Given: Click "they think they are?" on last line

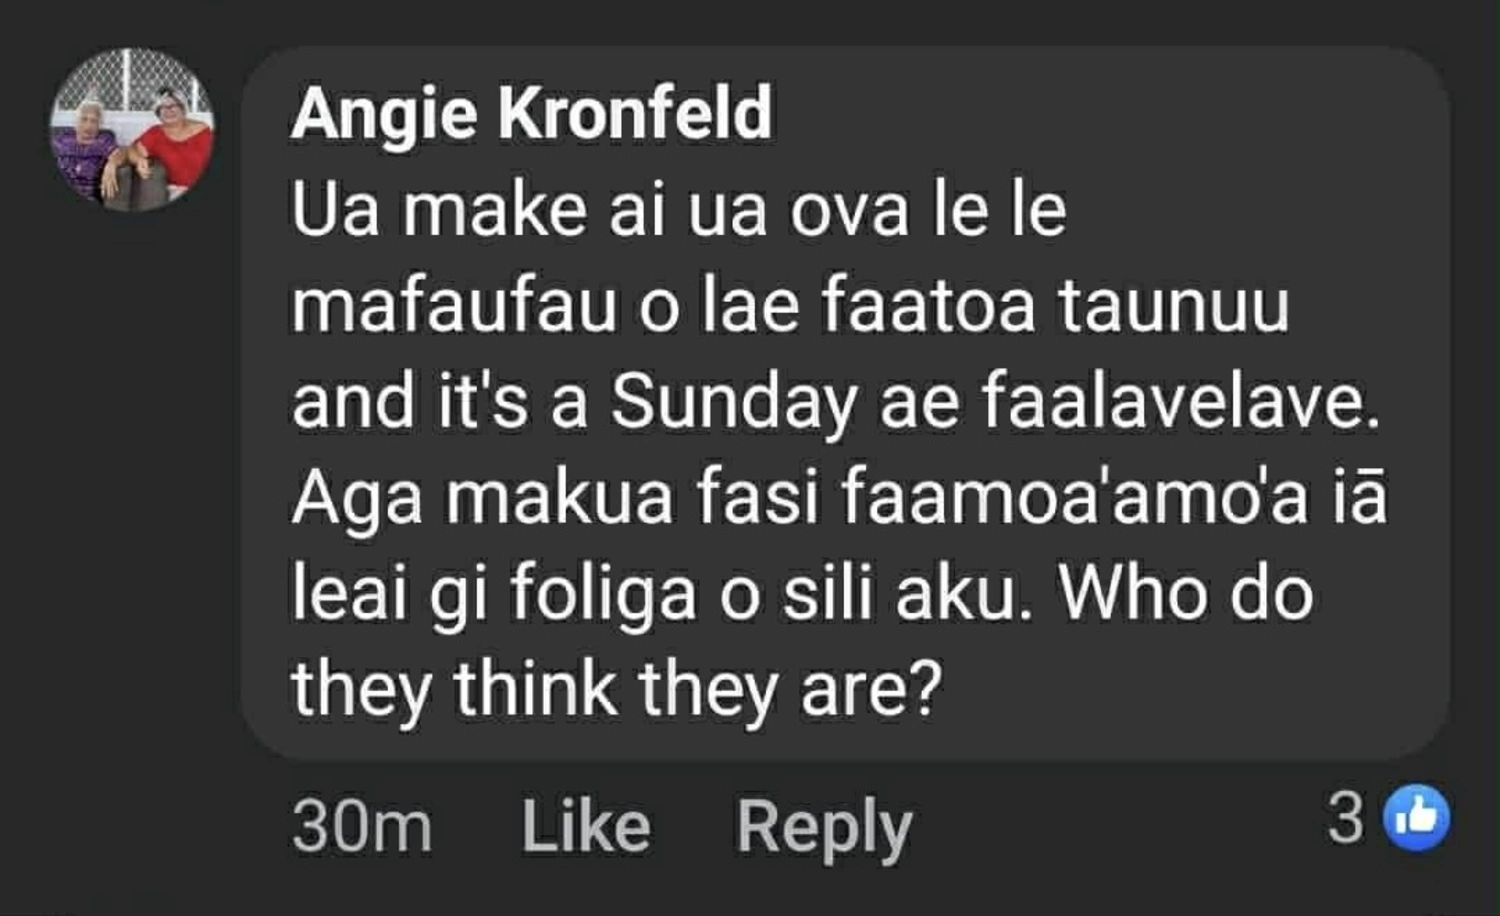Looking at the screenshot, I should point(617,689).
